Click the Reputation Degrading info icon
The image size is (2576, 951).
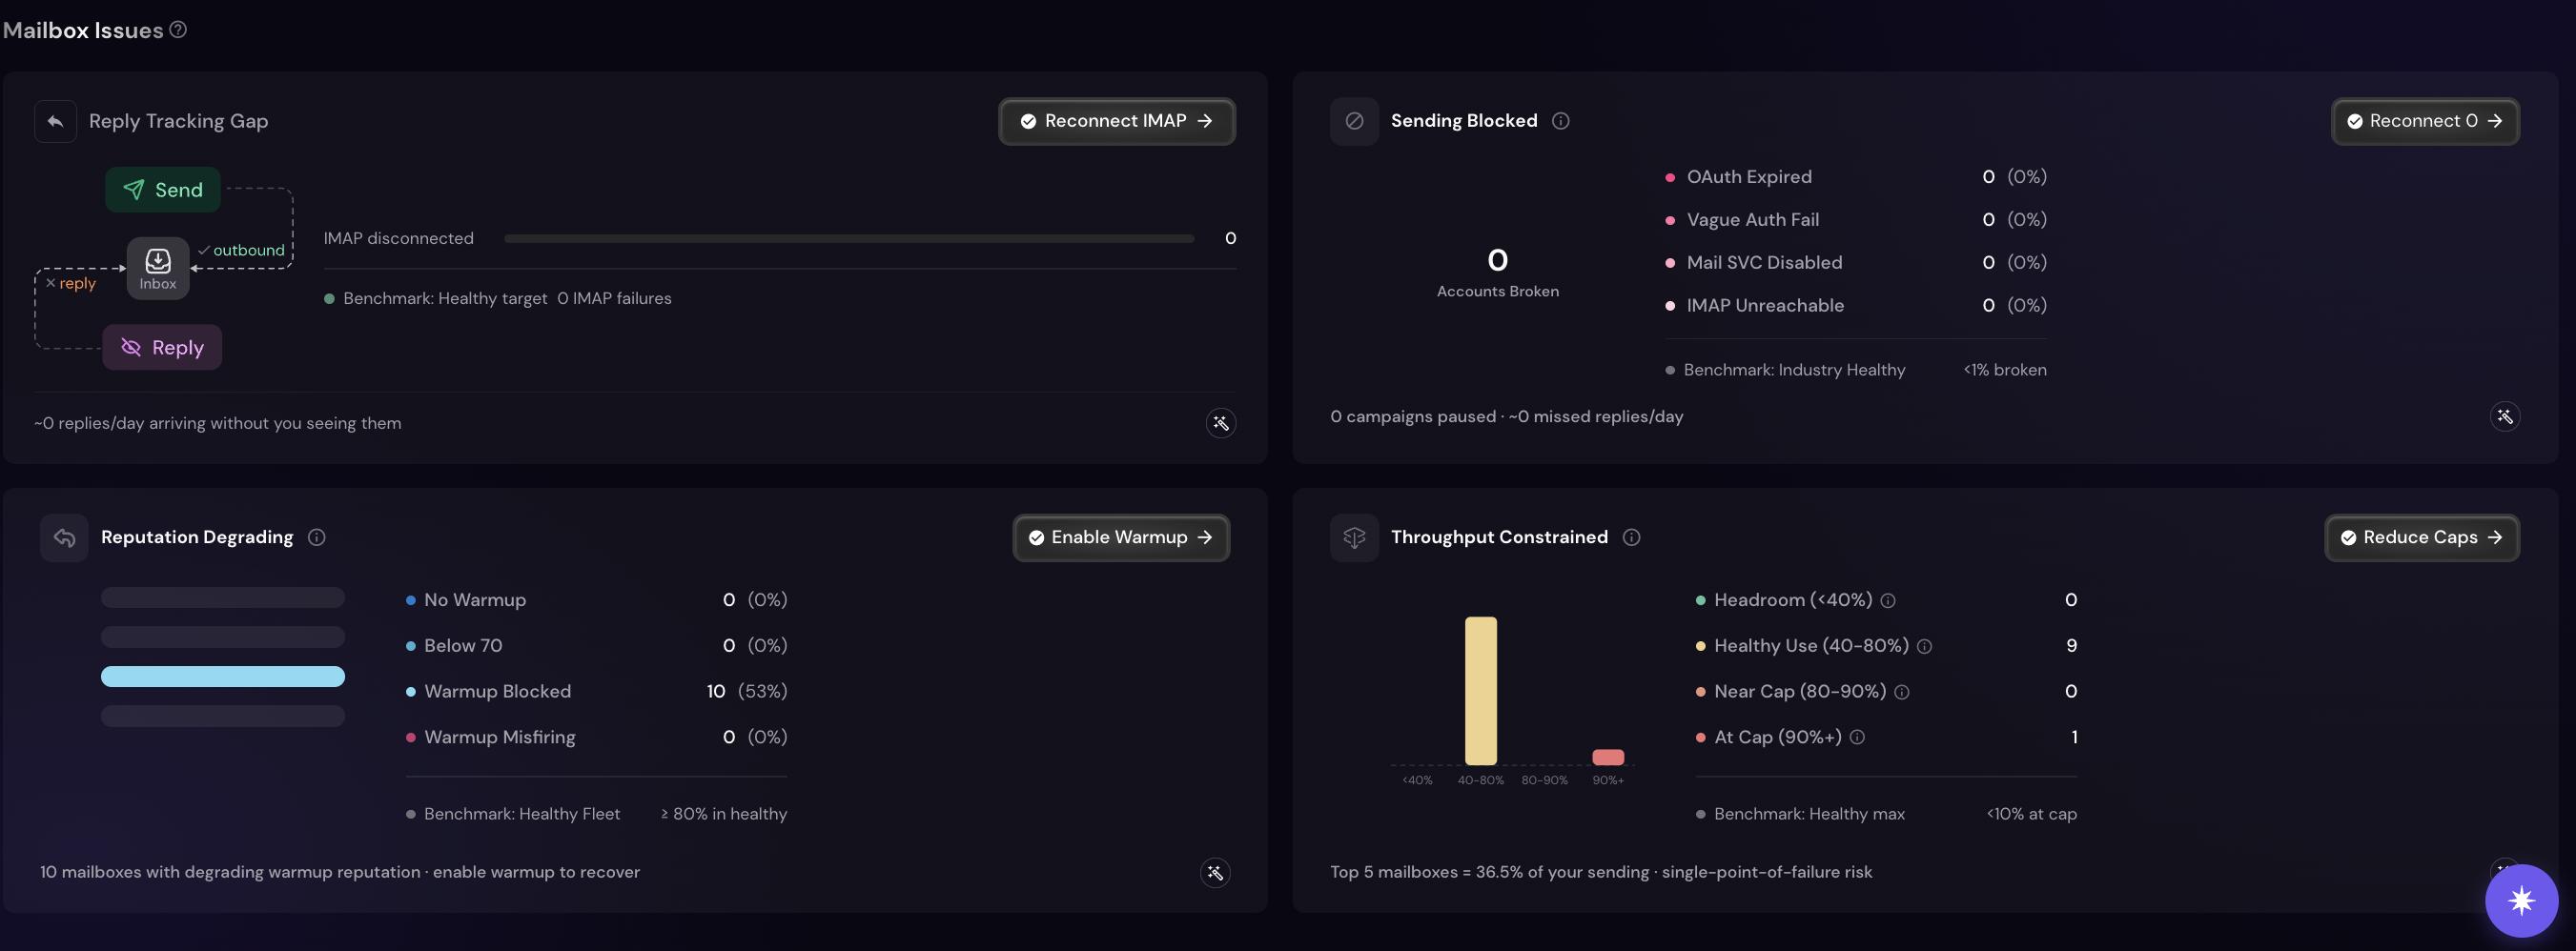tap(316, 537)
